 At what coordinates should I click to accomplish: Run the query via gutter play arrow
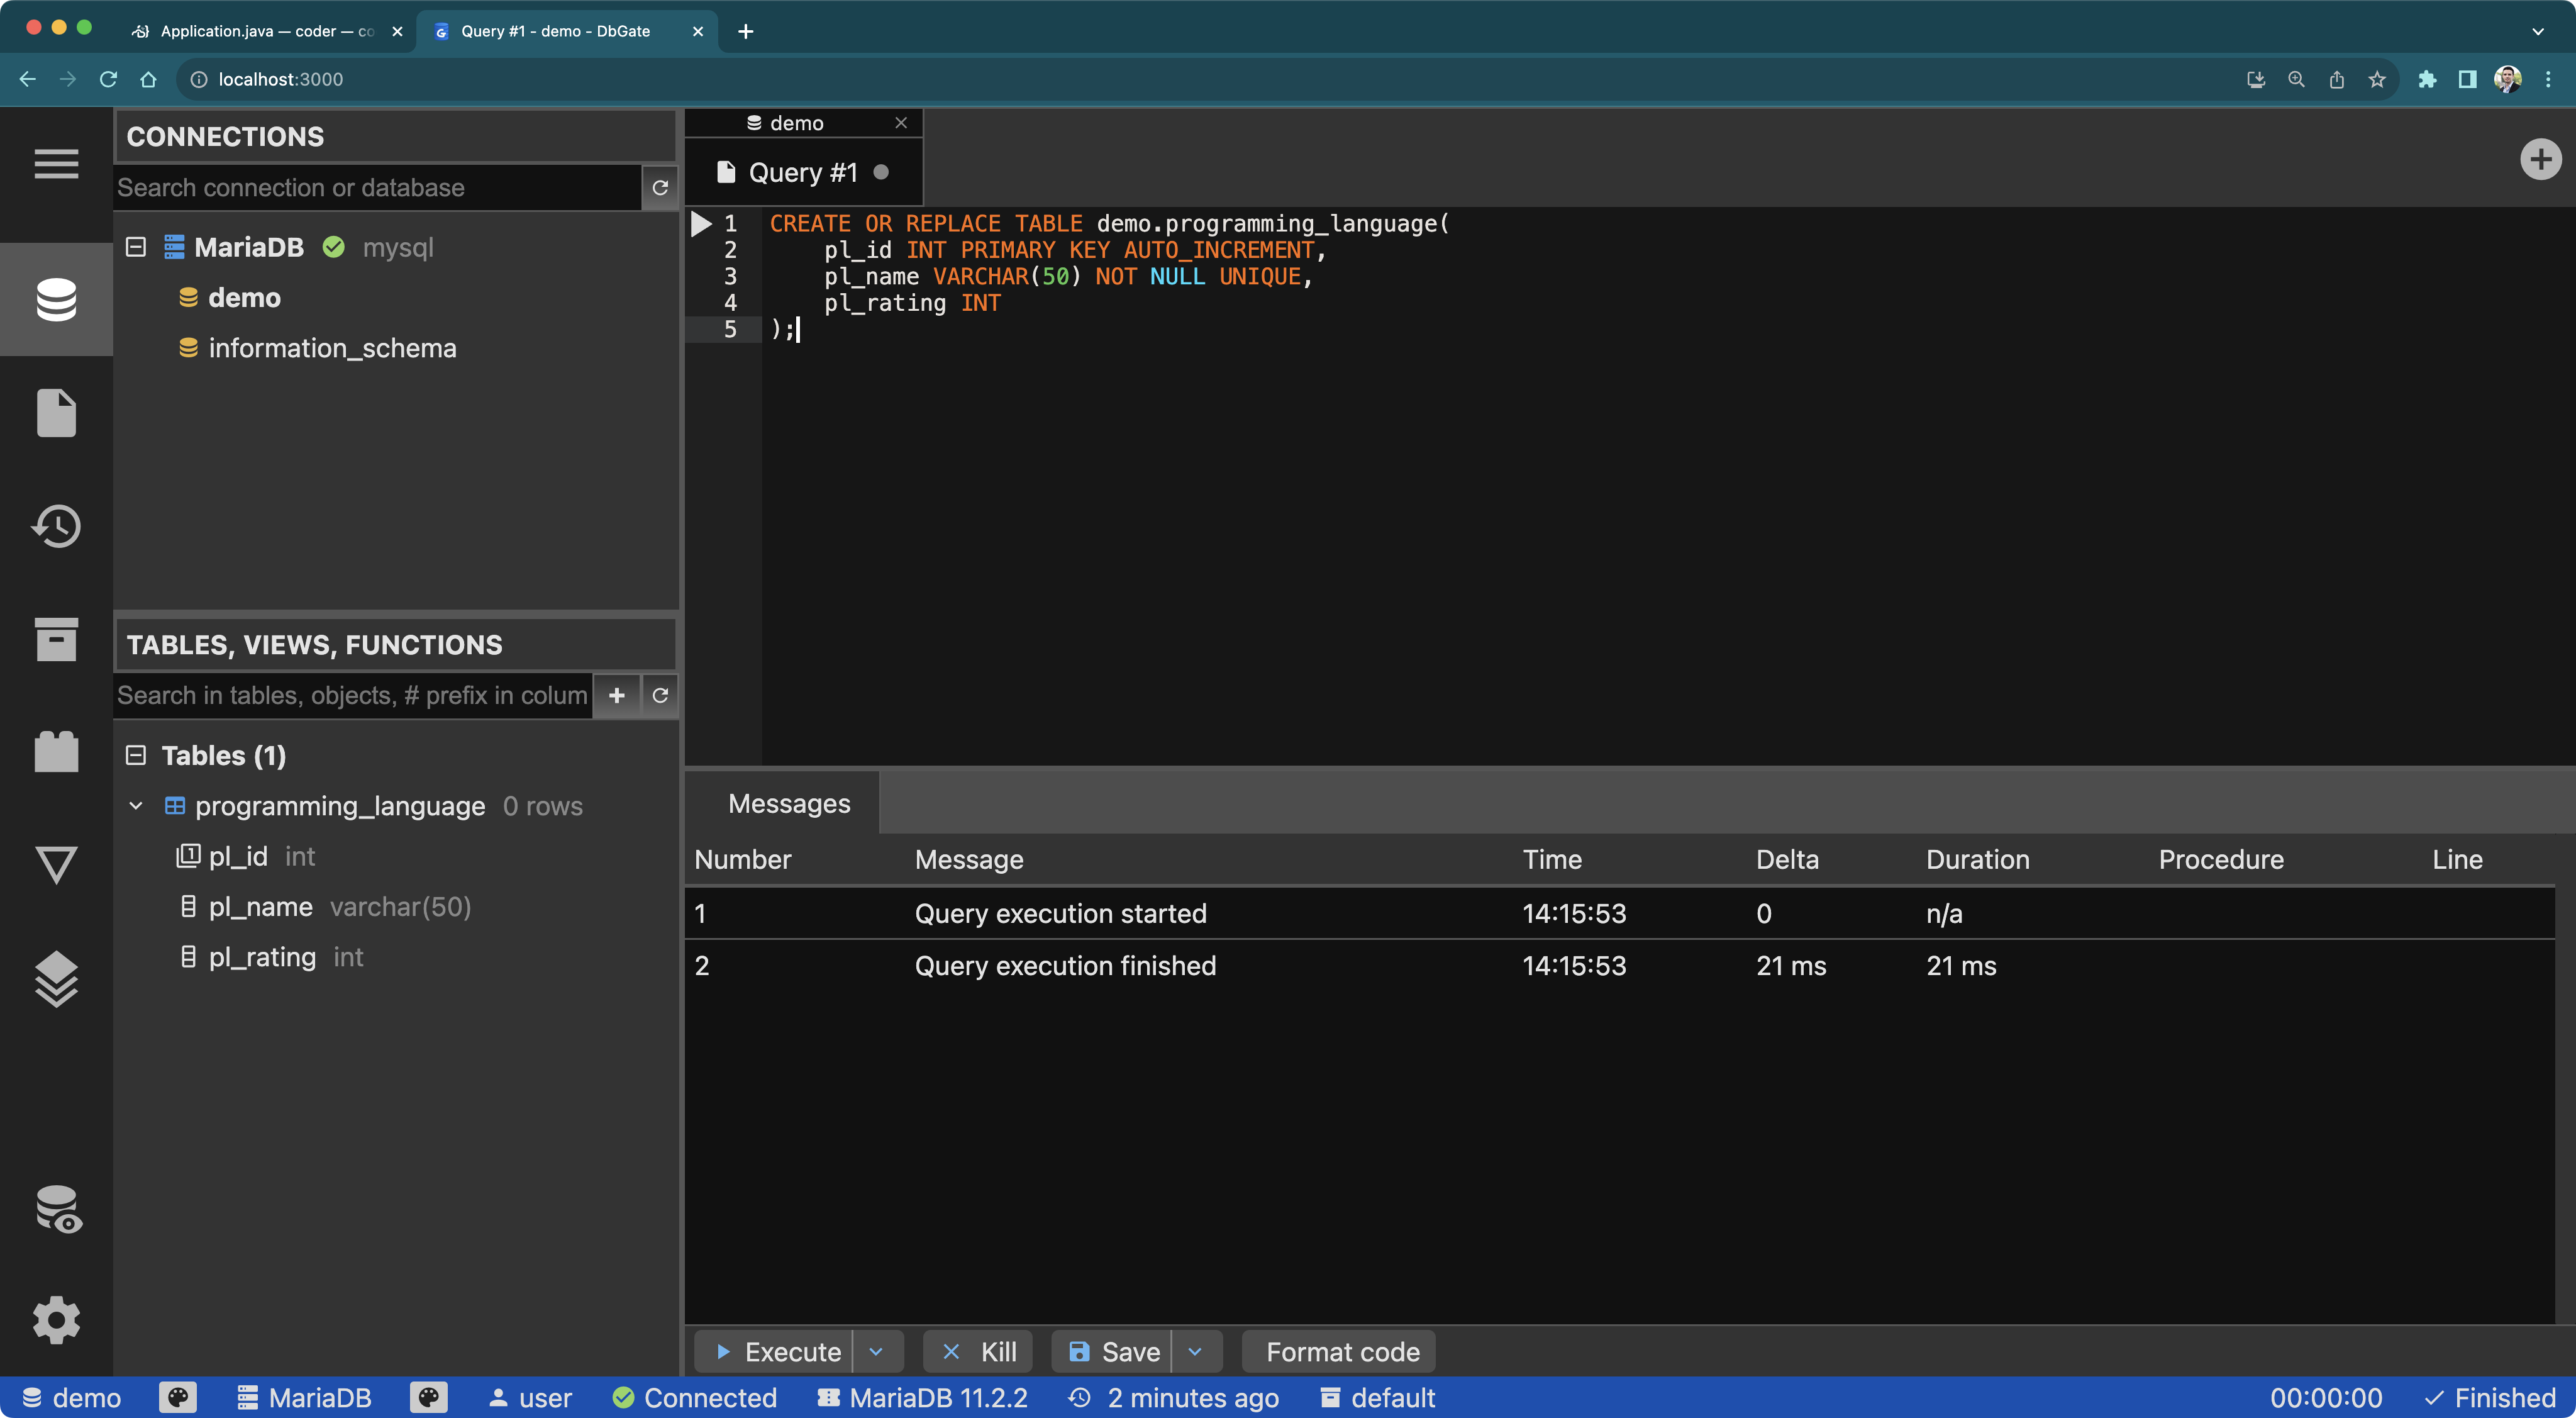[x=700, y=224]
